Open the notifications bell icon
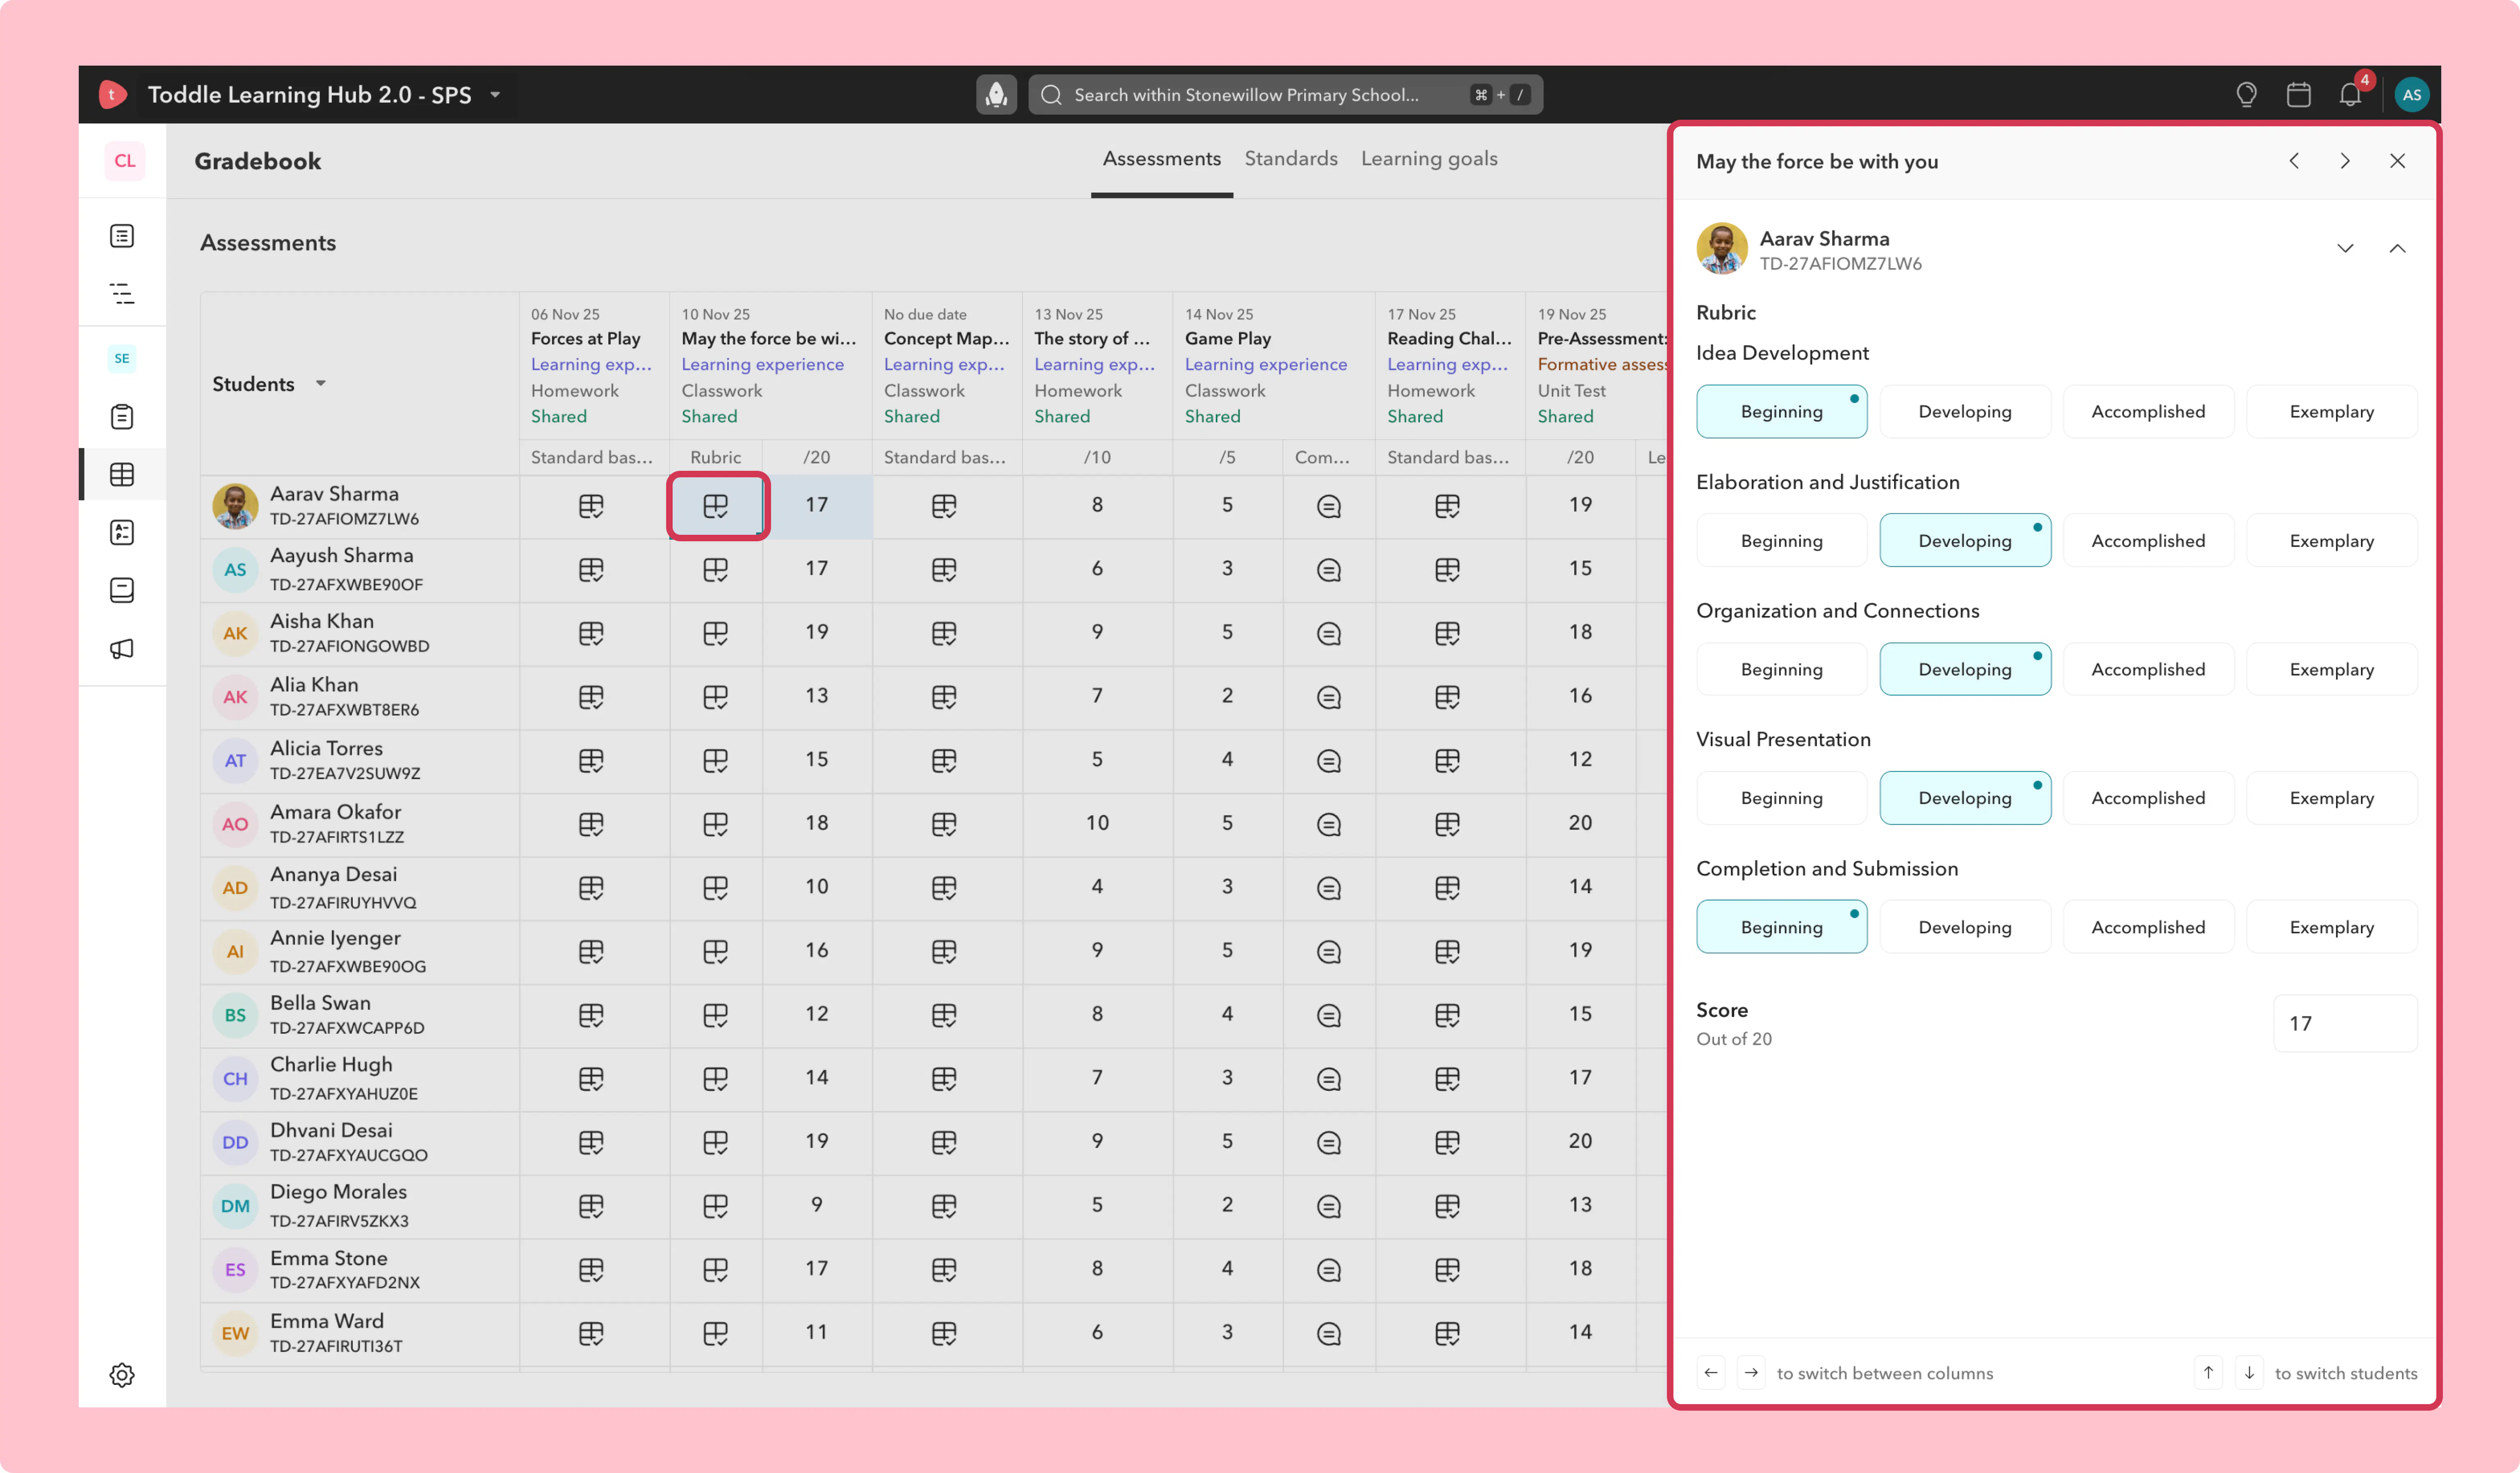The width and height of the screenshot is (2520, 1473). [x=2350, y=95]
